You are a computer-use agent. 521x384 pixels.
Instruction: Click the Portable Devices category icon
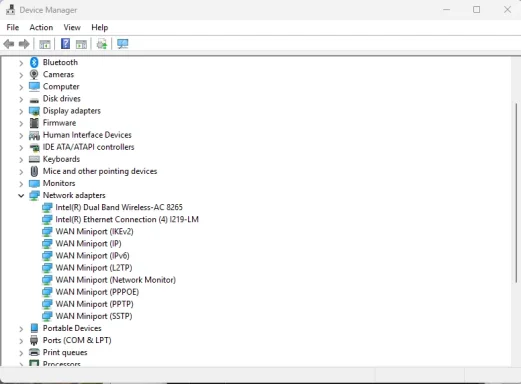(34, 328)
